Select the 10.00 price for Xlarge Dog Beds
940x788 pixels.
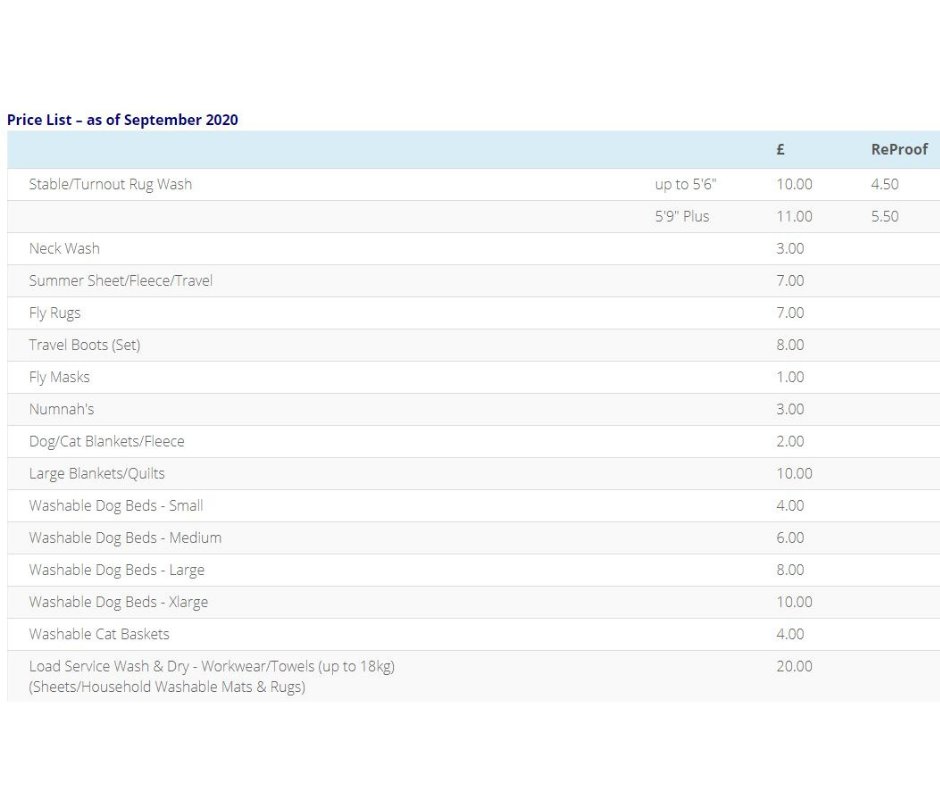(x=794, y=602)
